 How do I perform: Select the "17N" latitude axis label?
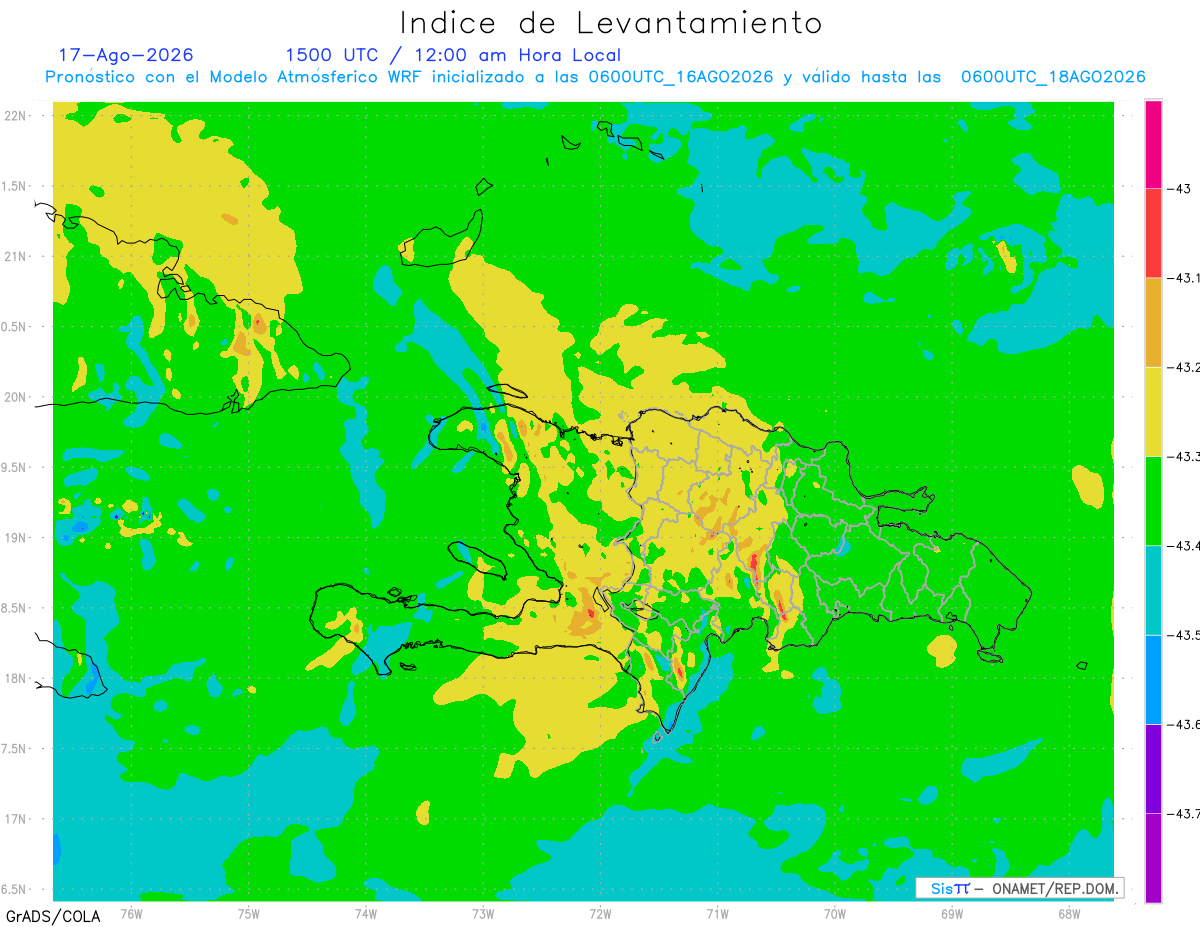[17, 819]
